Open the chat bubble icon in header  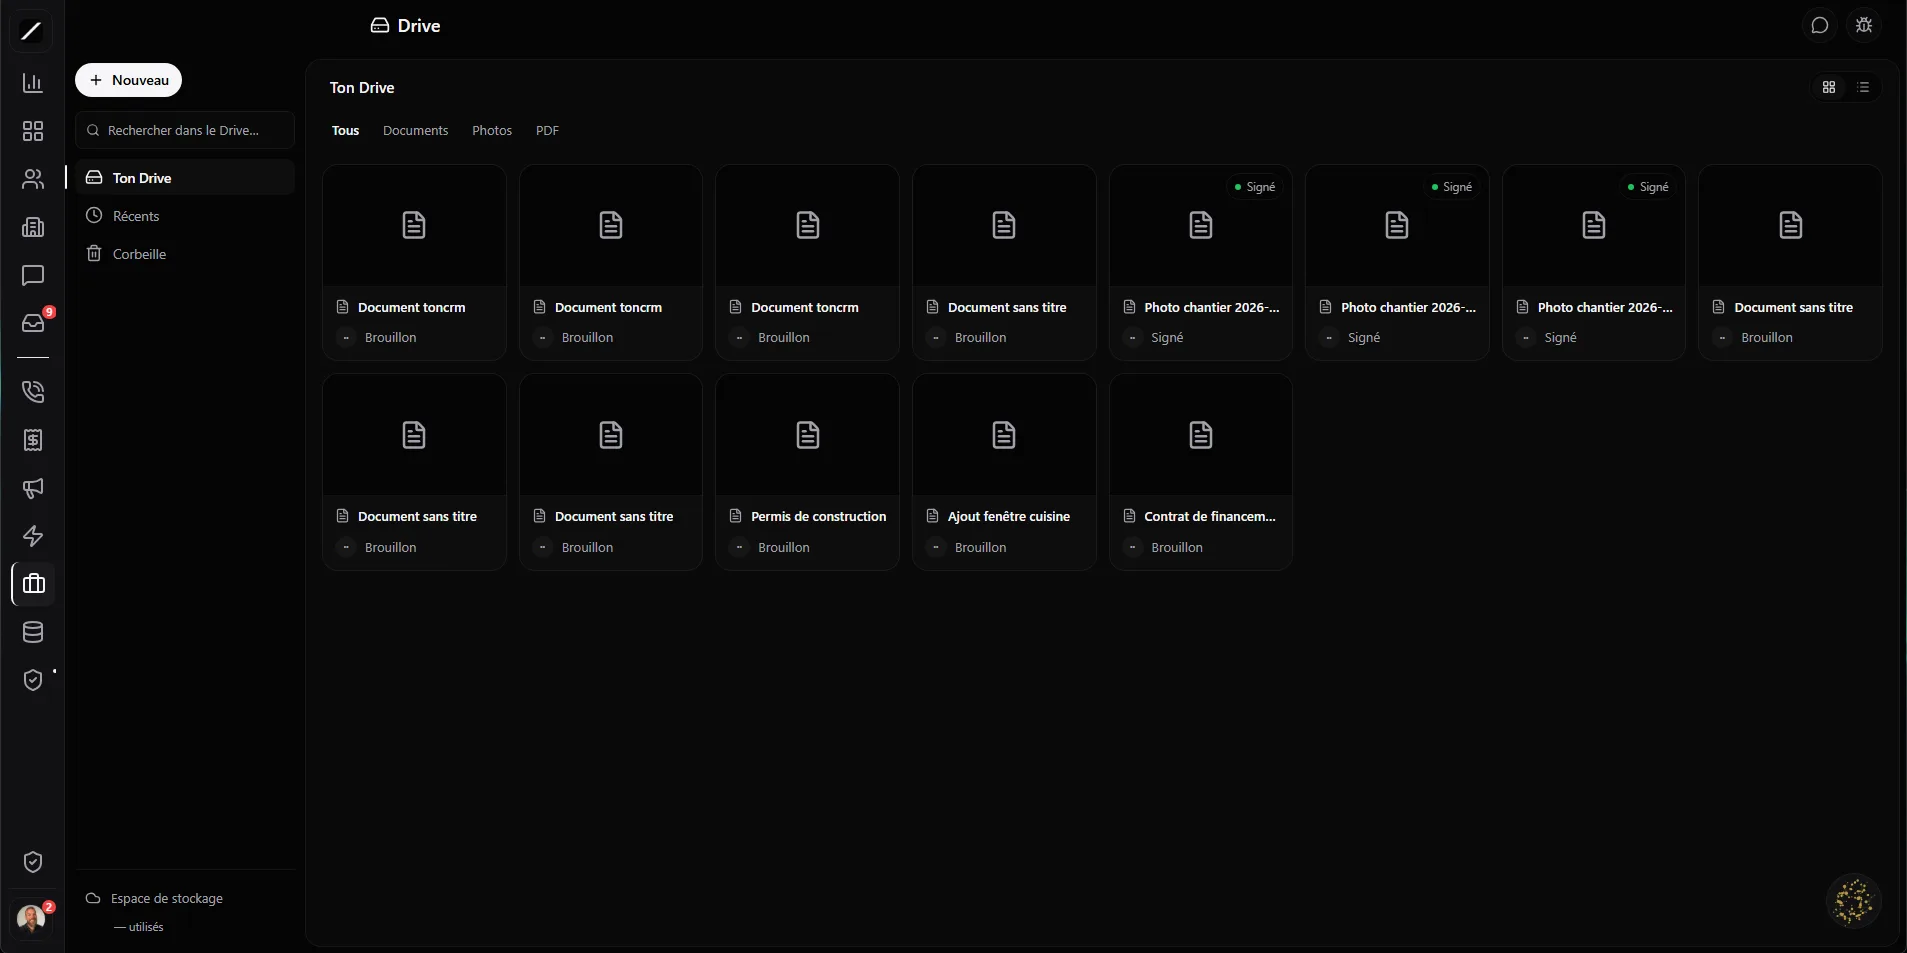click(1820, 26)
